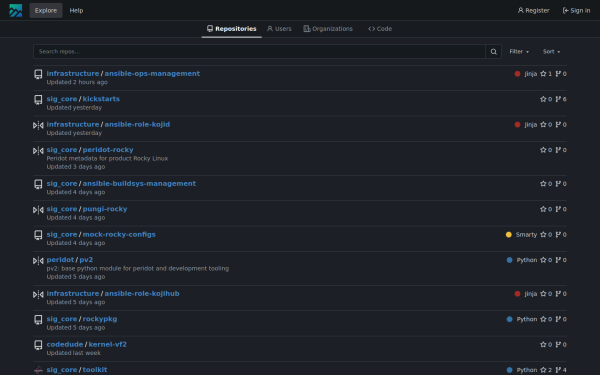Click star icon on rockypkg row
600x375 pixels.
click(543, 319)
